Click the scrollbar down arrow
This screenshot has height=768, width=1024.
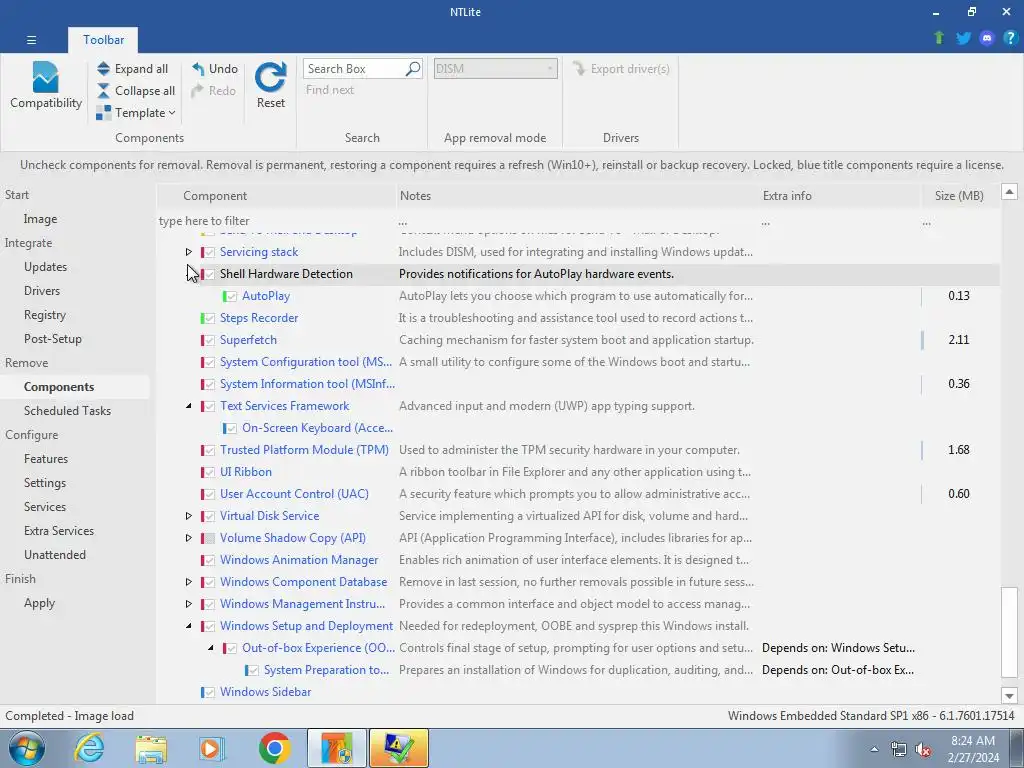click(1010, 696)
